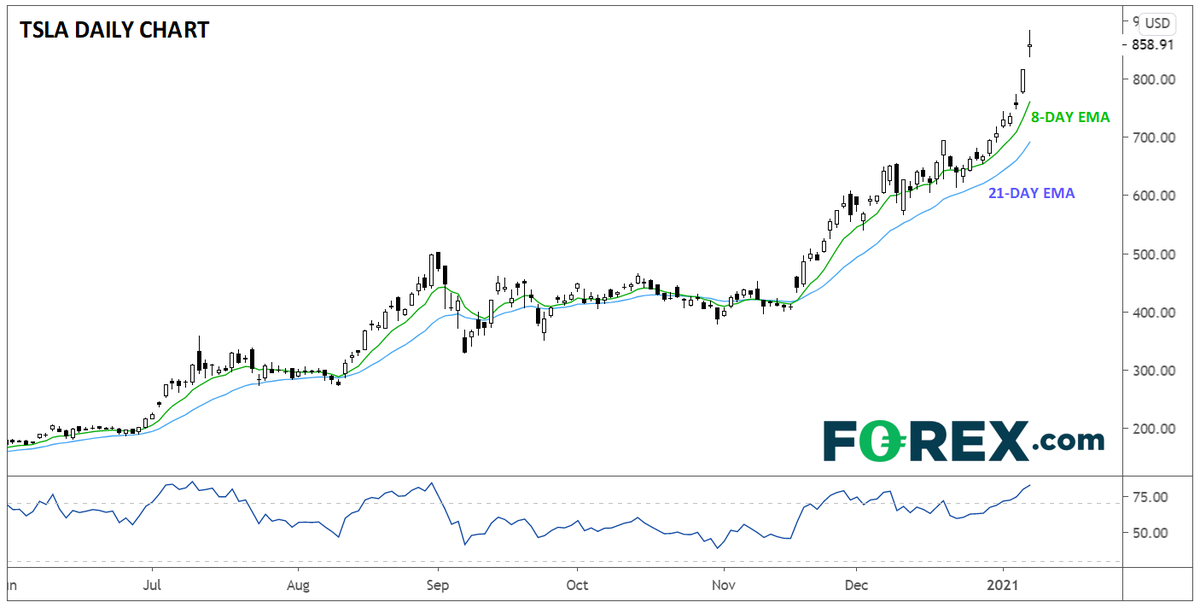
Task: Click the 700.00 price axis label
Action: 1153,137
